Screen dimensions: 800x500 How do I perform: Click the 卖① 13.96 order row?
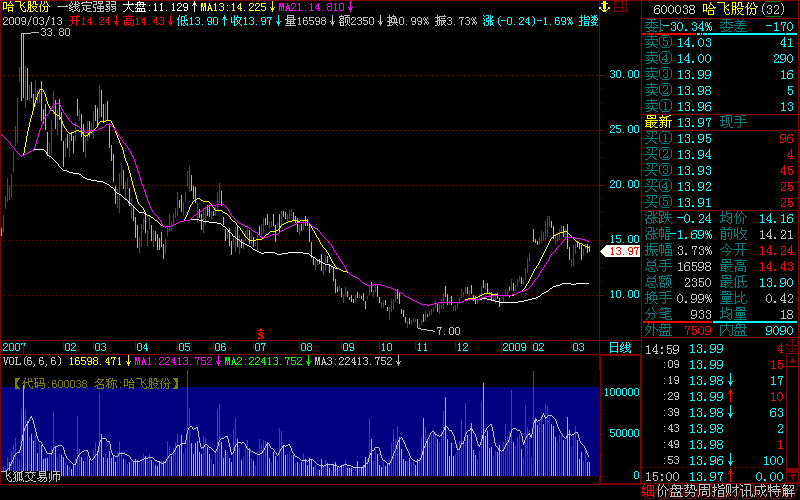719,107
